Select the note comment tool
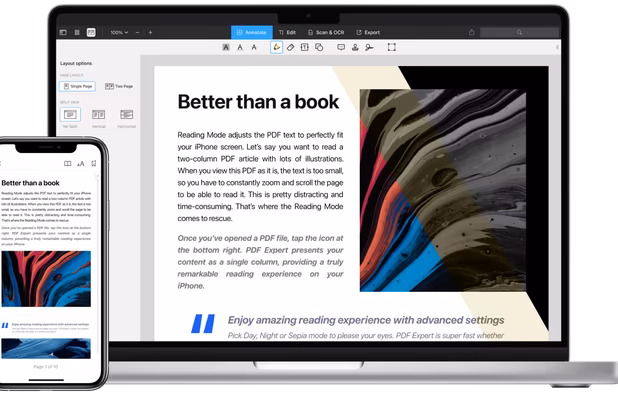Screen dimensions: 618x394 341,47
